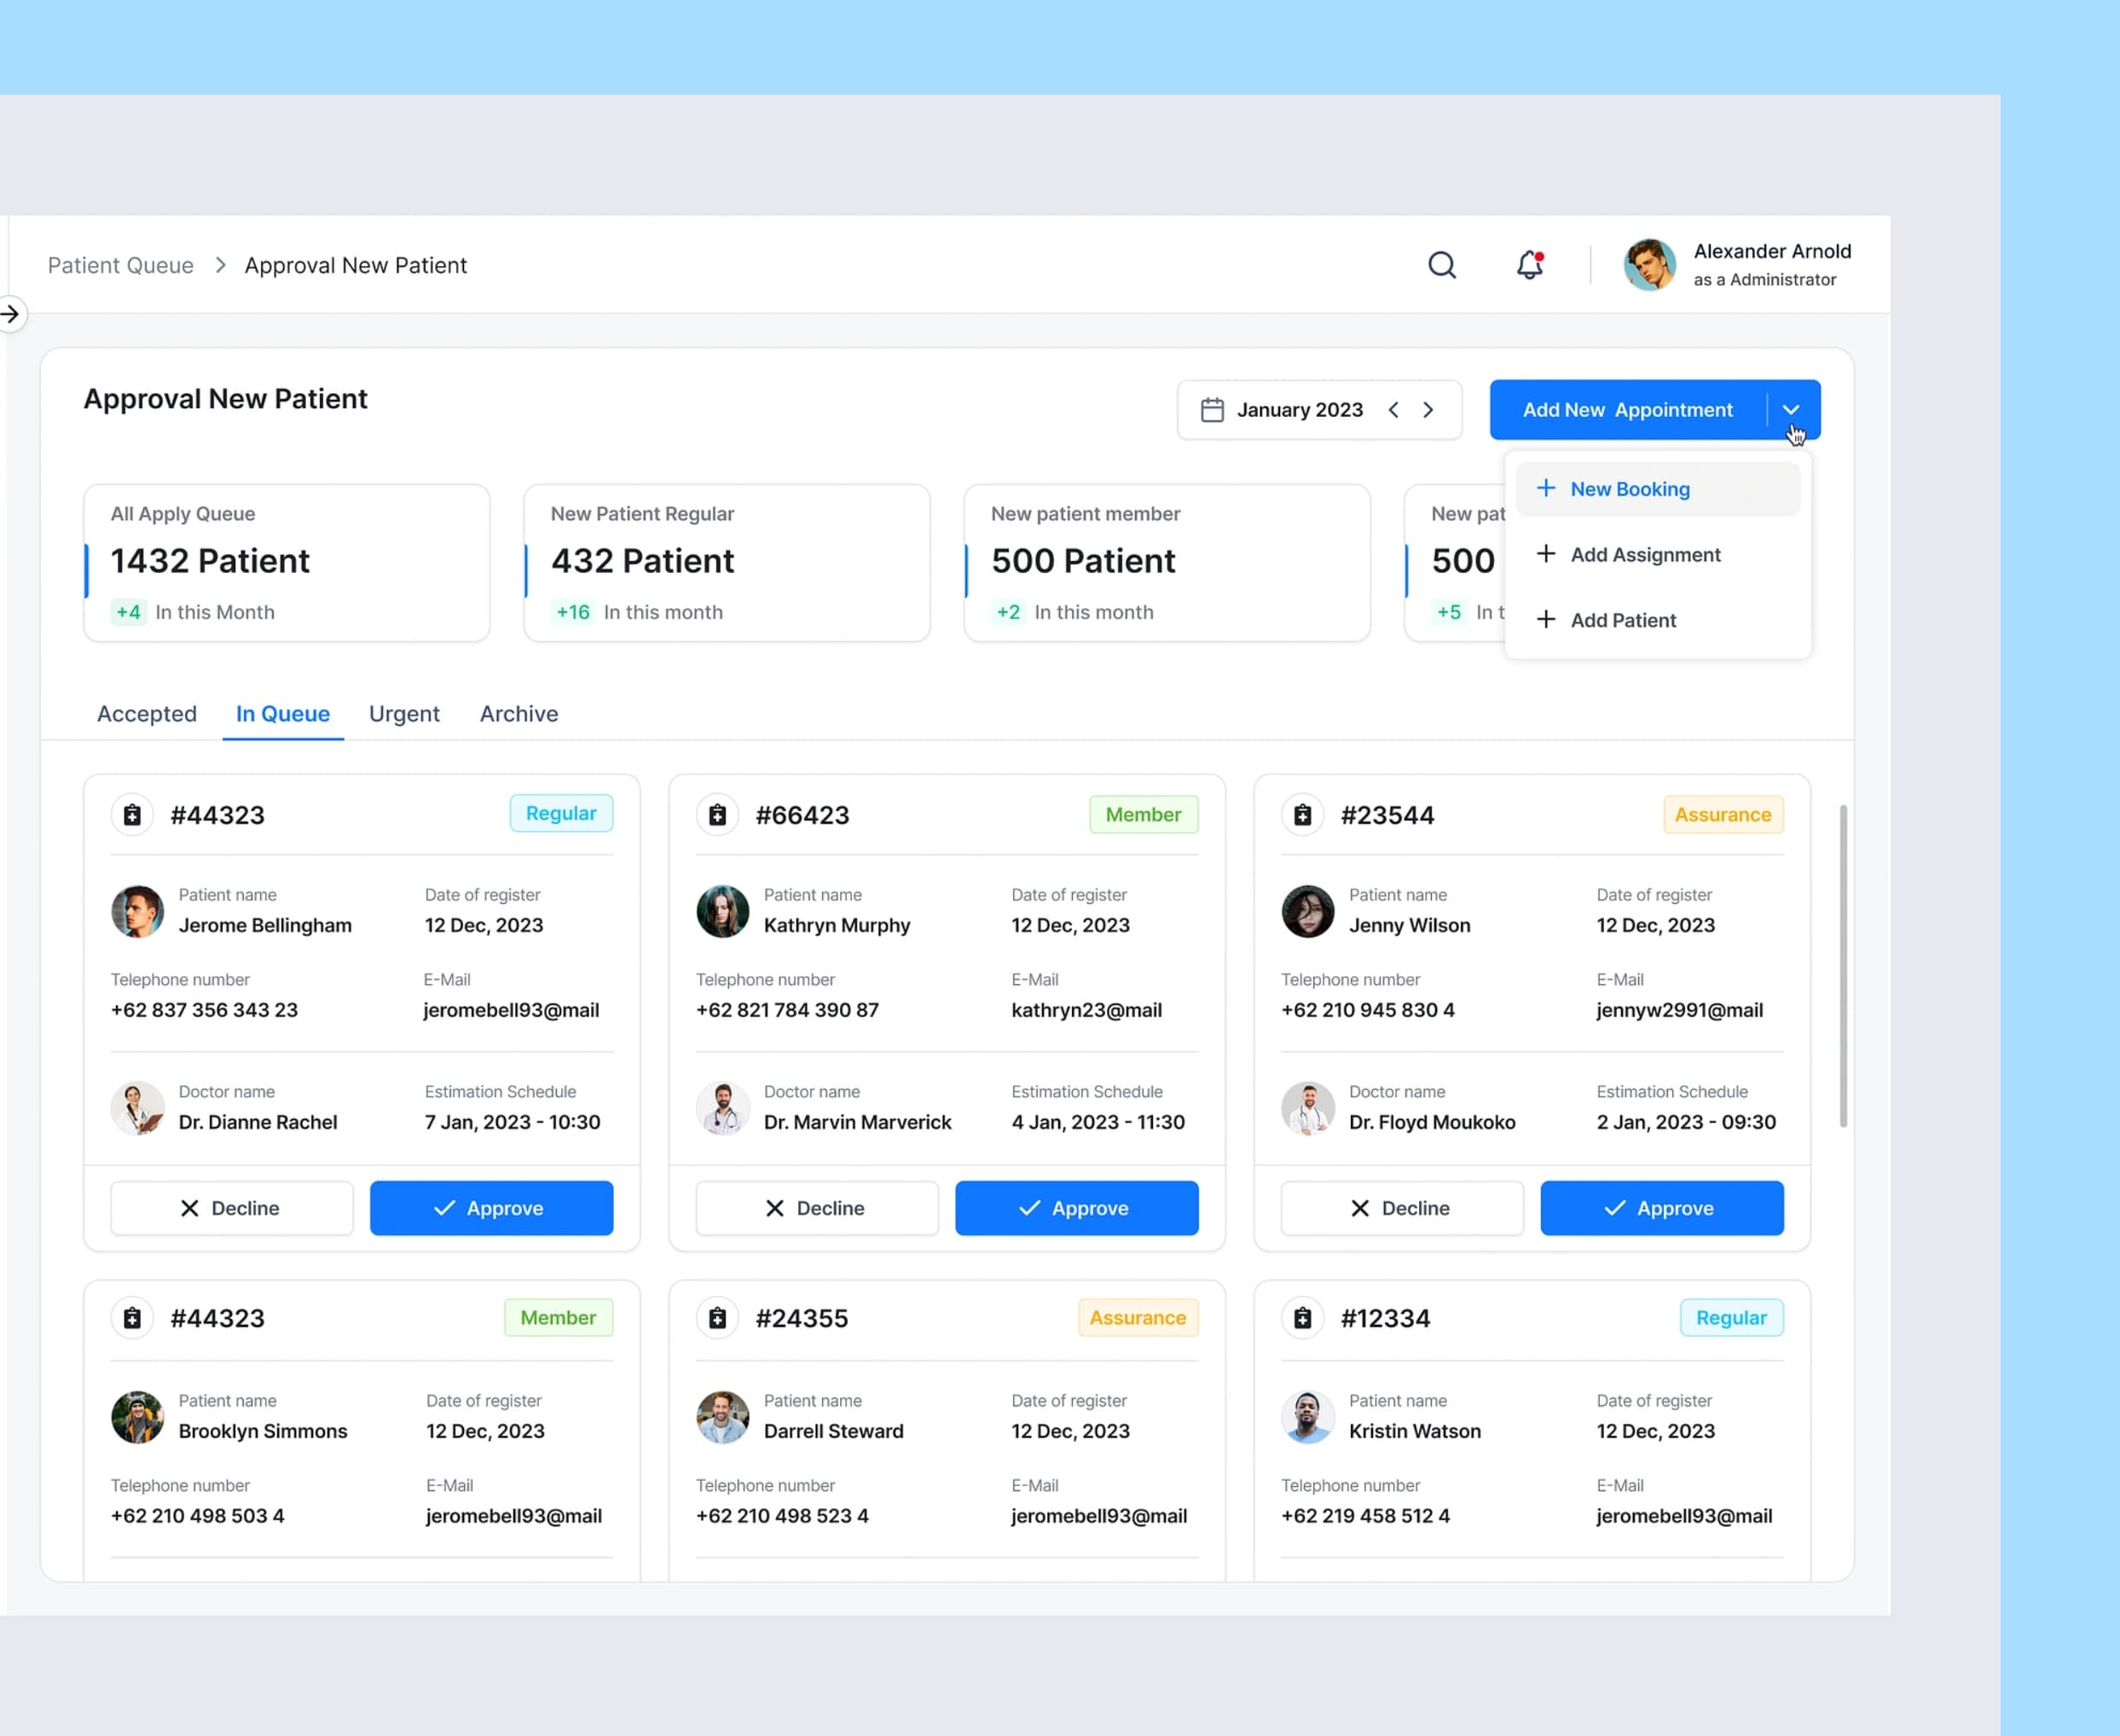The width and height of the screenshot is (2120, 1736).
Task: Click the Patient Queue breadcrumb link
Action: click(121, 265)
